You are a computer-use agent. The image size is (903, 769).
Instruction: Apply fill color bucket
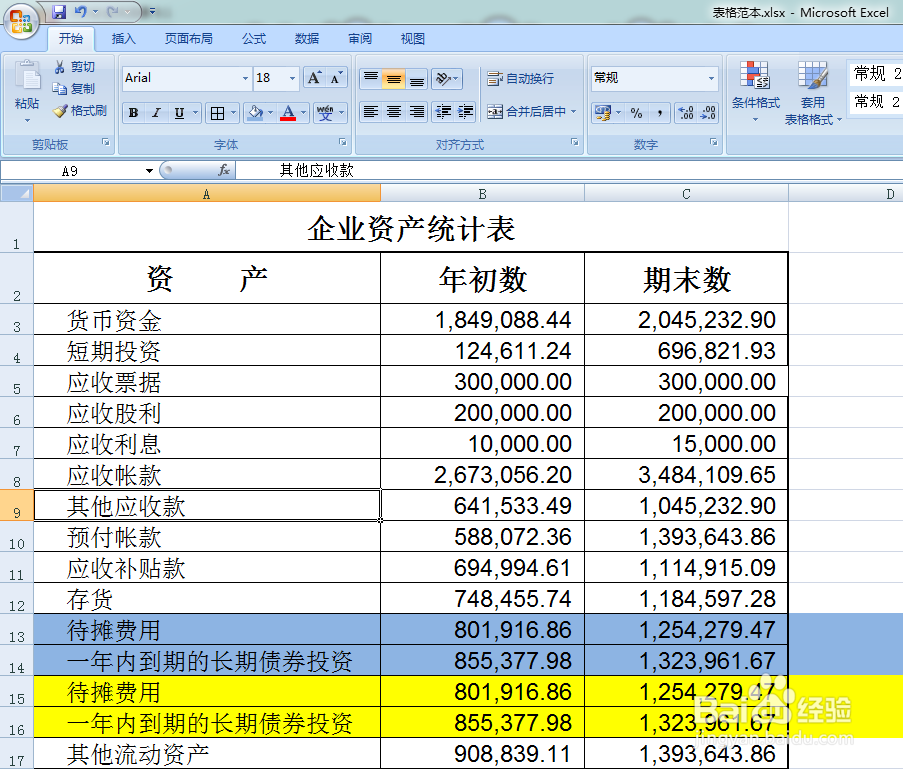[255, 113]
